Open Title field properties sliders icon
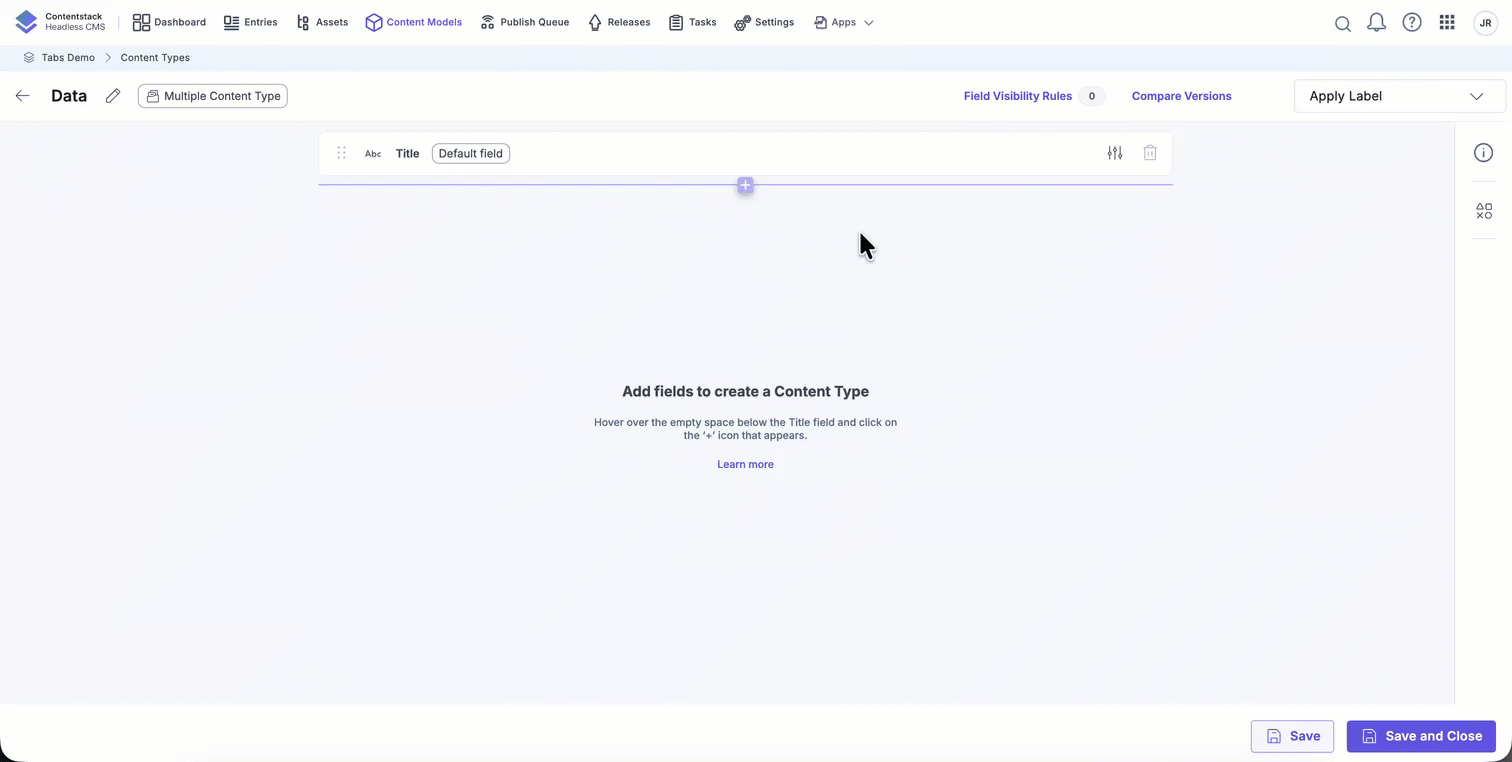The image size is (1512, 762). [1115, 153]
